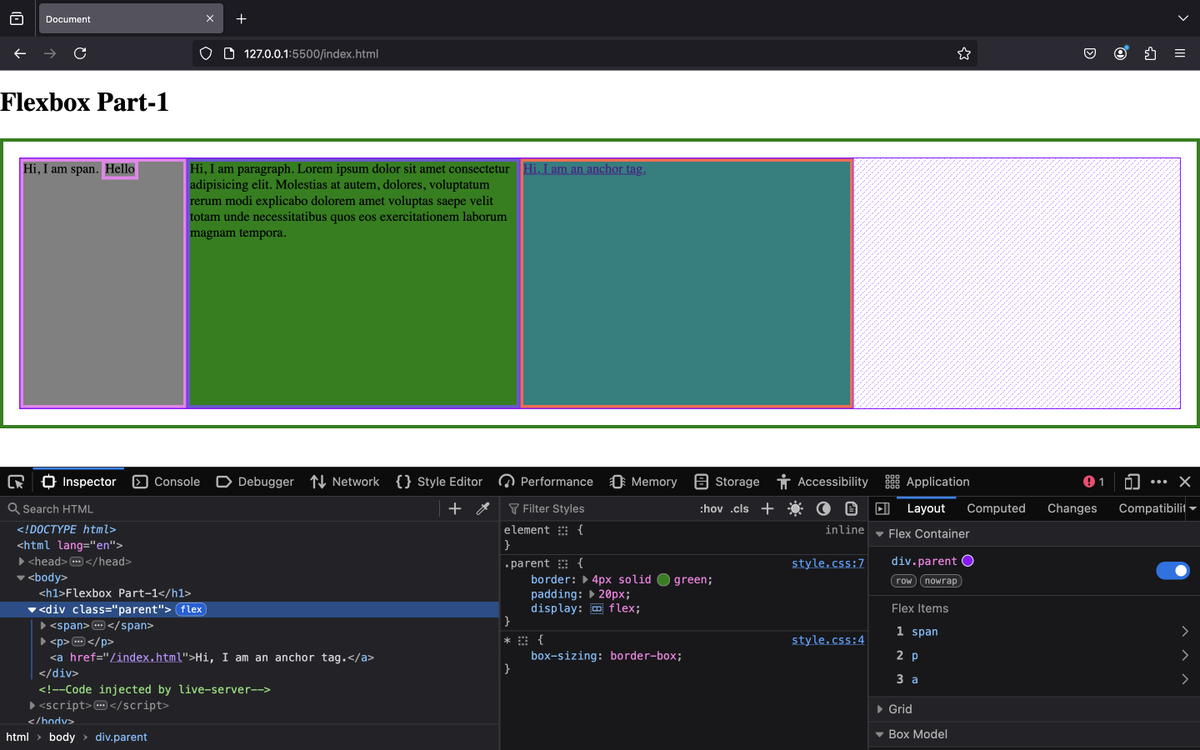Expand the p element node
1200x750 pixels.
(43, 642)
